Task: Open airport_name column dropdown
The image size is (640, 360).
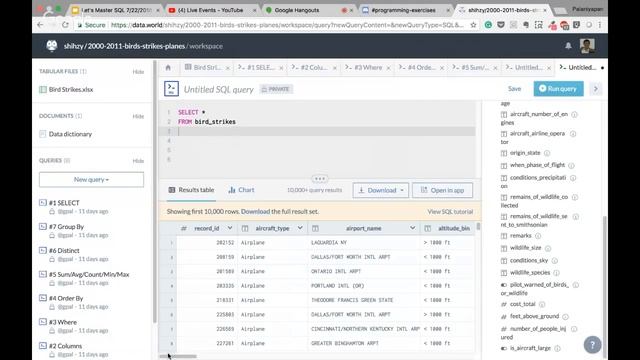Action: click(x=413, y=228)
